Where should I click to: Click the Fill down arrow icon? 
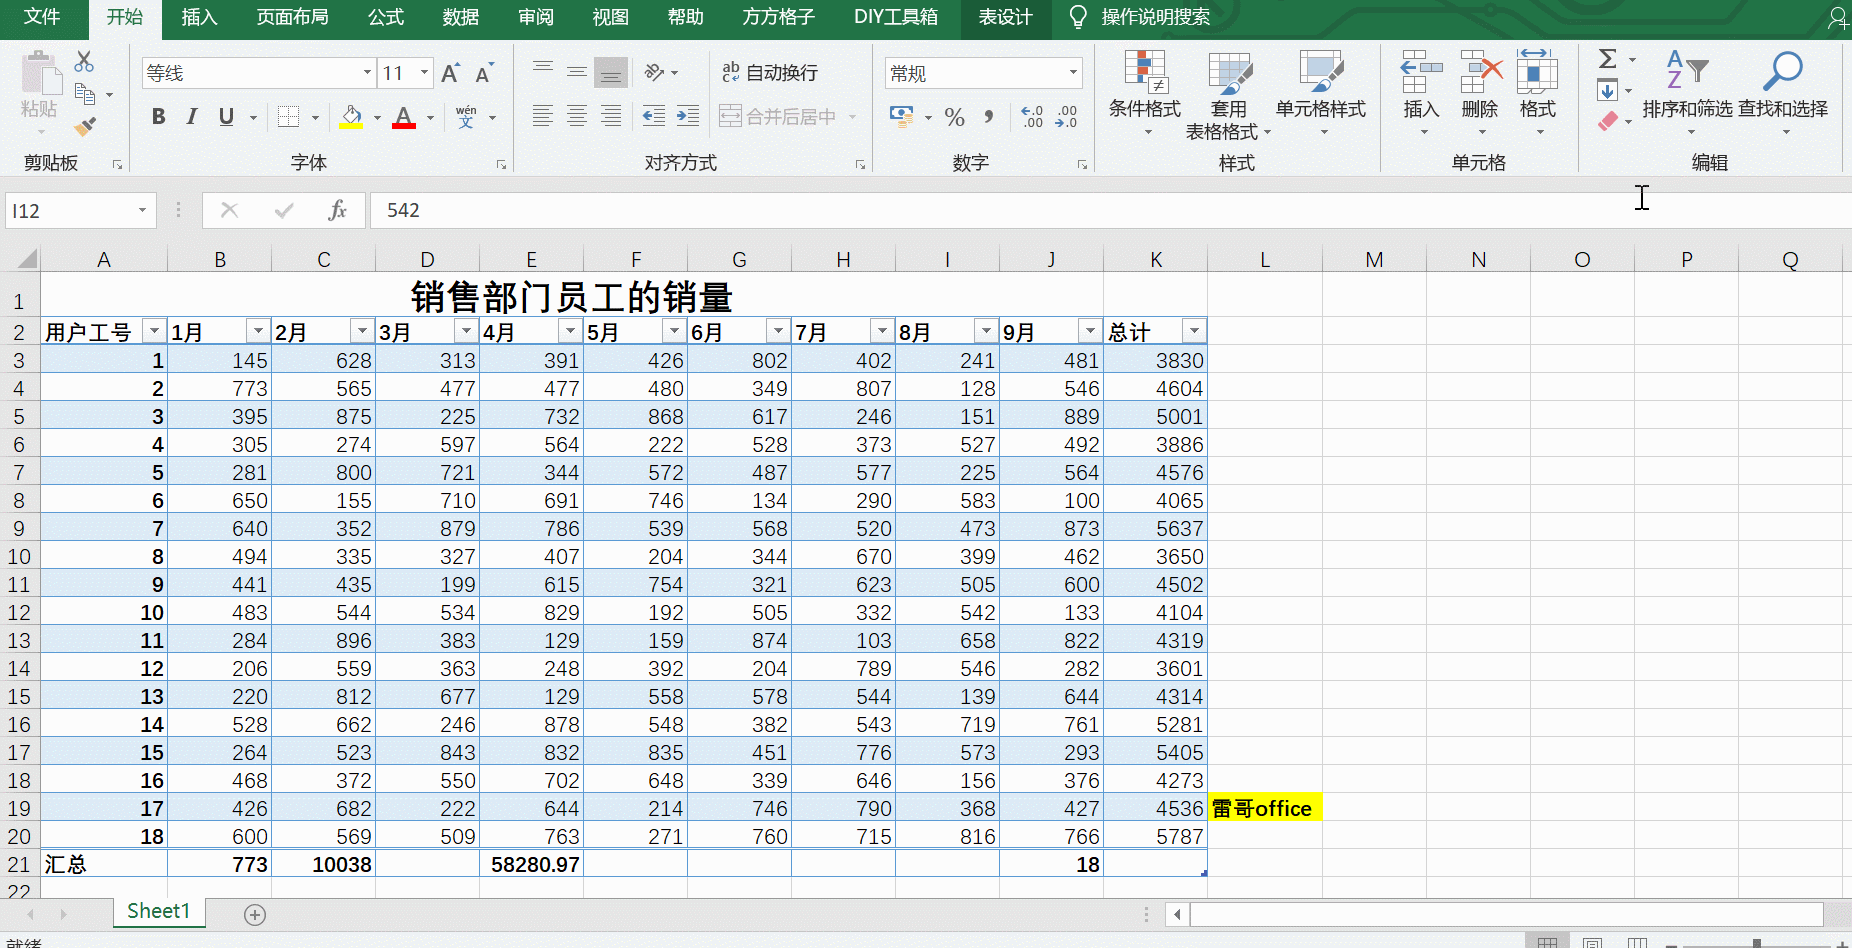pos(1608,91)
